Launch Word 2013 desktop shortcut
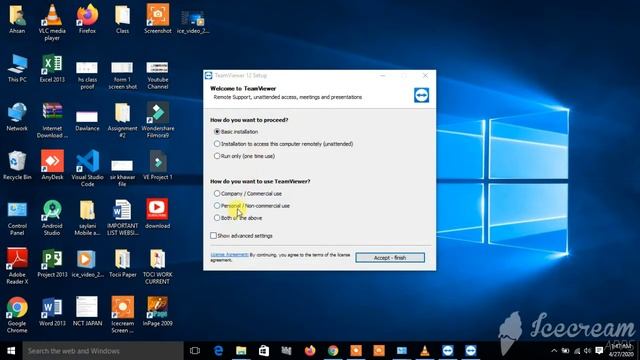 pyautogui.click(x=52, y=311)
